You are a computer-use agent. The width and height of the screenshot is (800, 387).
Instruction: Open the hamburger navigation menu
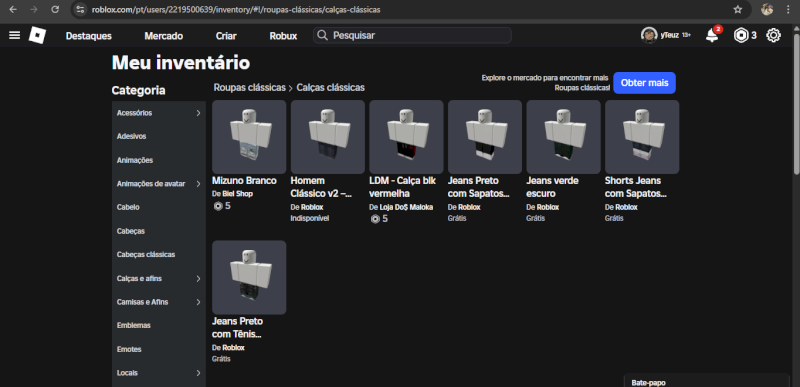pos(15,35)
